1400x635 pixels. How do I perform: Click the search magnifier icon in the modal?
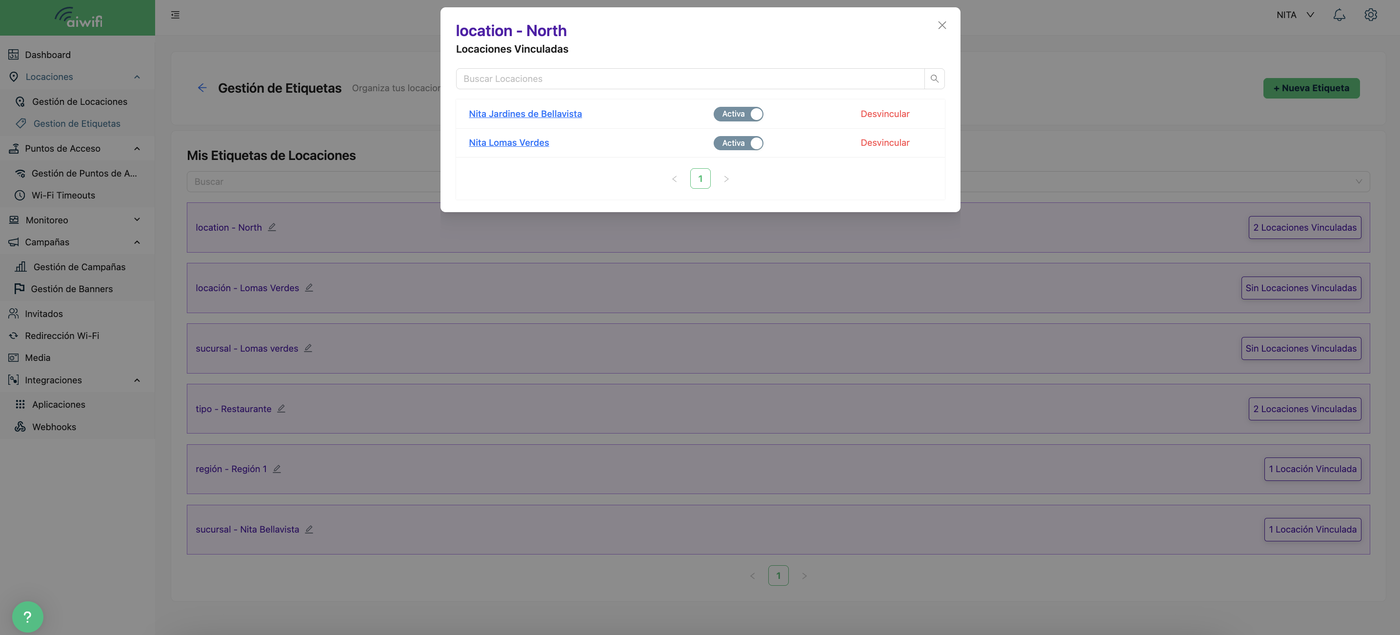(934, 79)
